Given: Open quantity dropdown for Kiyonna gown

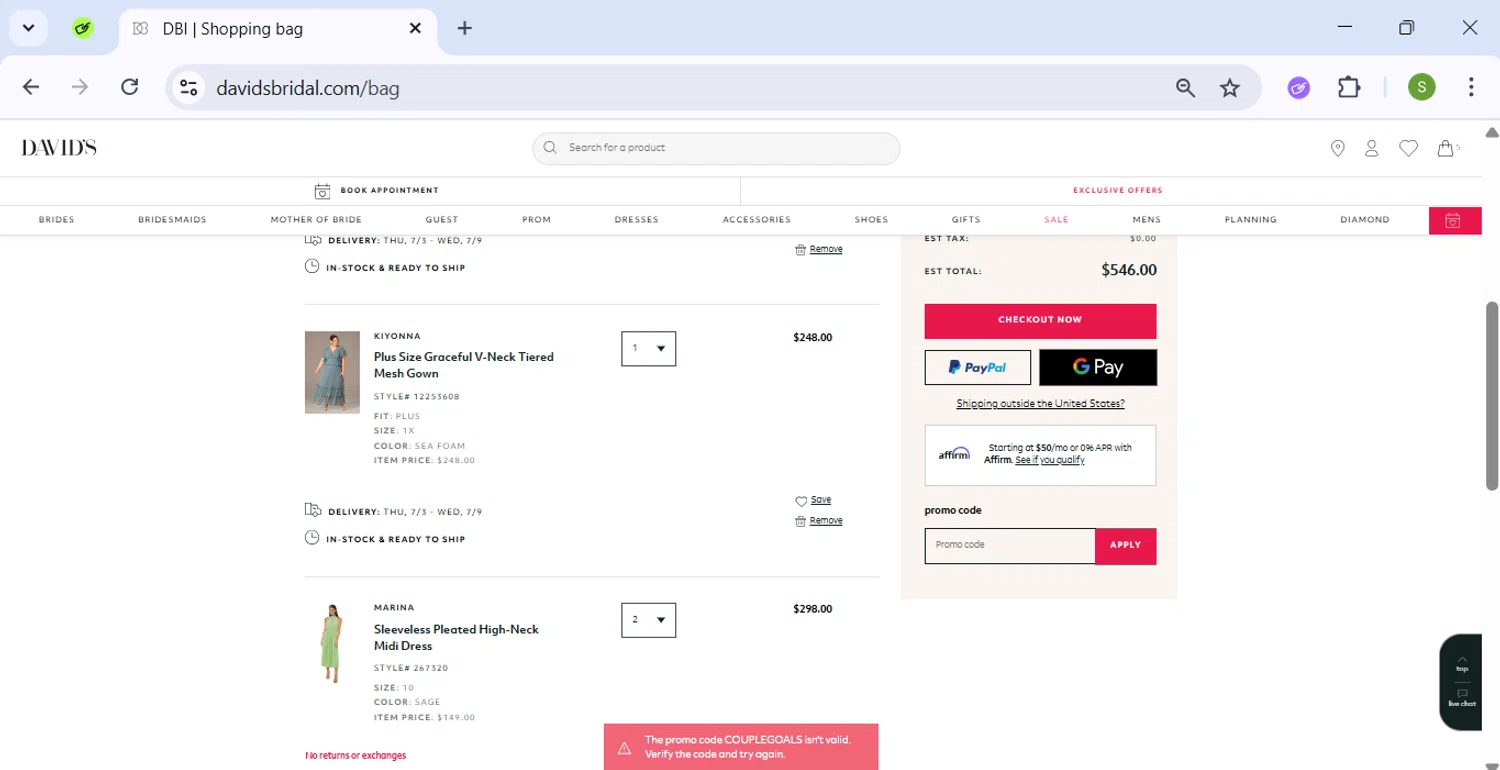Looking at the screenshot, I should click(648, 348).
